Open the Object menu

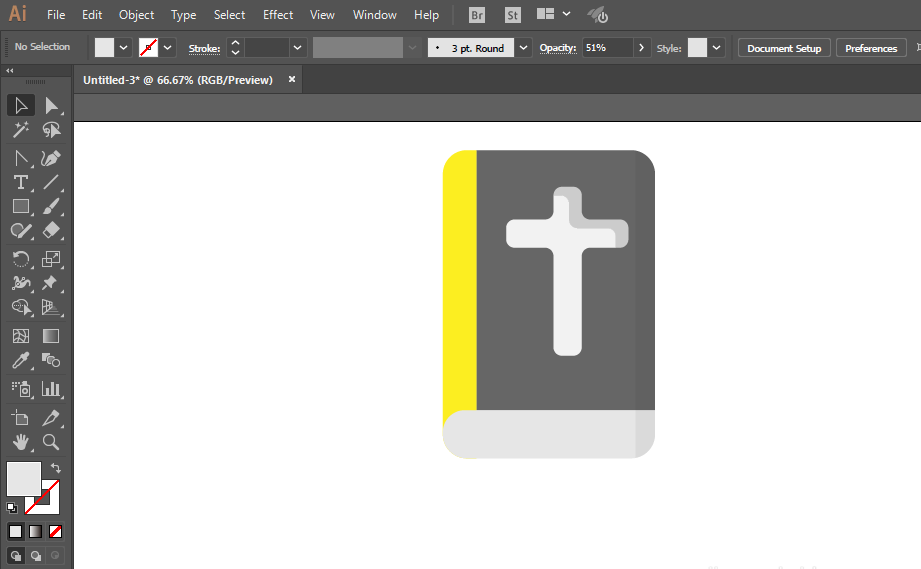[136, 15]
